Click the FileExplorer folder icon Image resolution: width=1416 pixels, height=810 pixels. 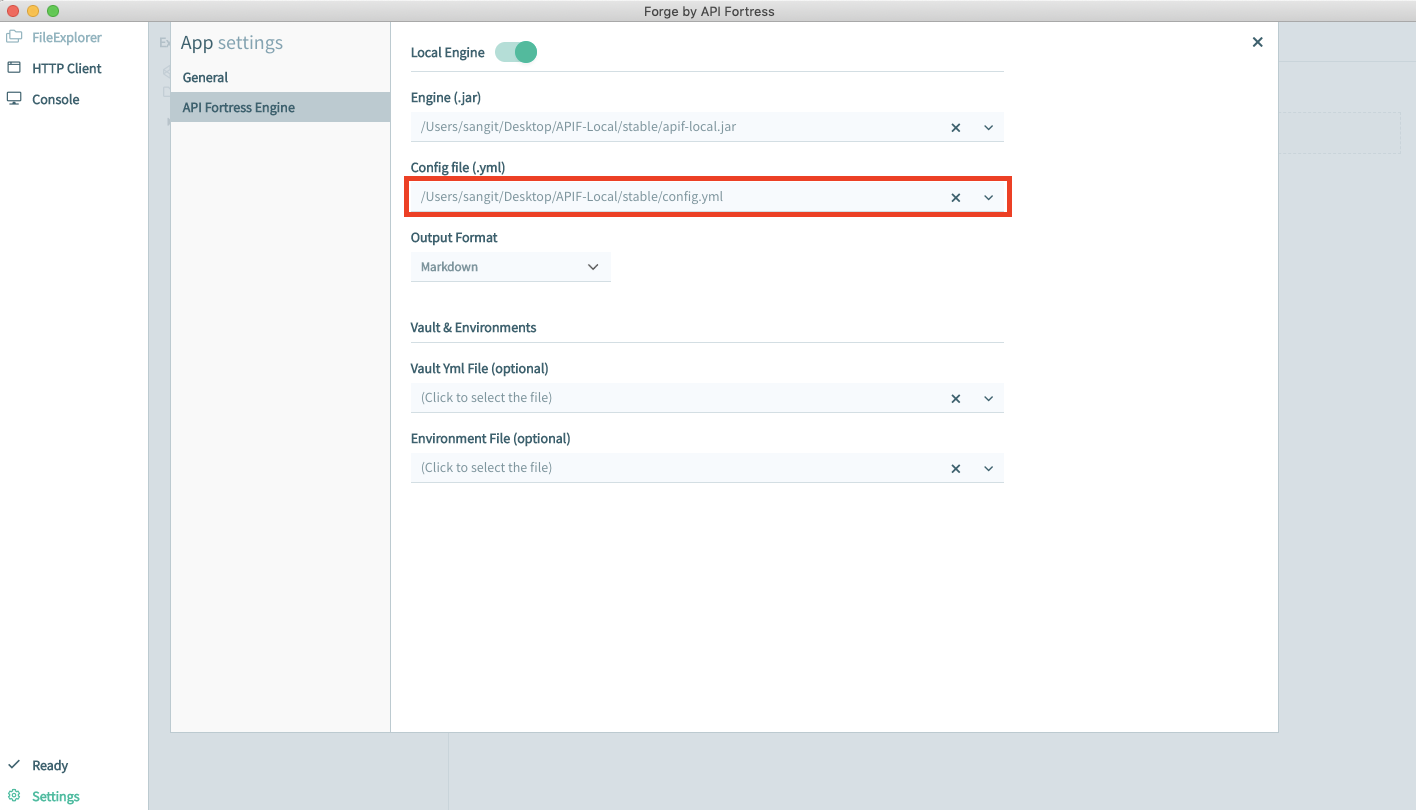click(14, 38)
